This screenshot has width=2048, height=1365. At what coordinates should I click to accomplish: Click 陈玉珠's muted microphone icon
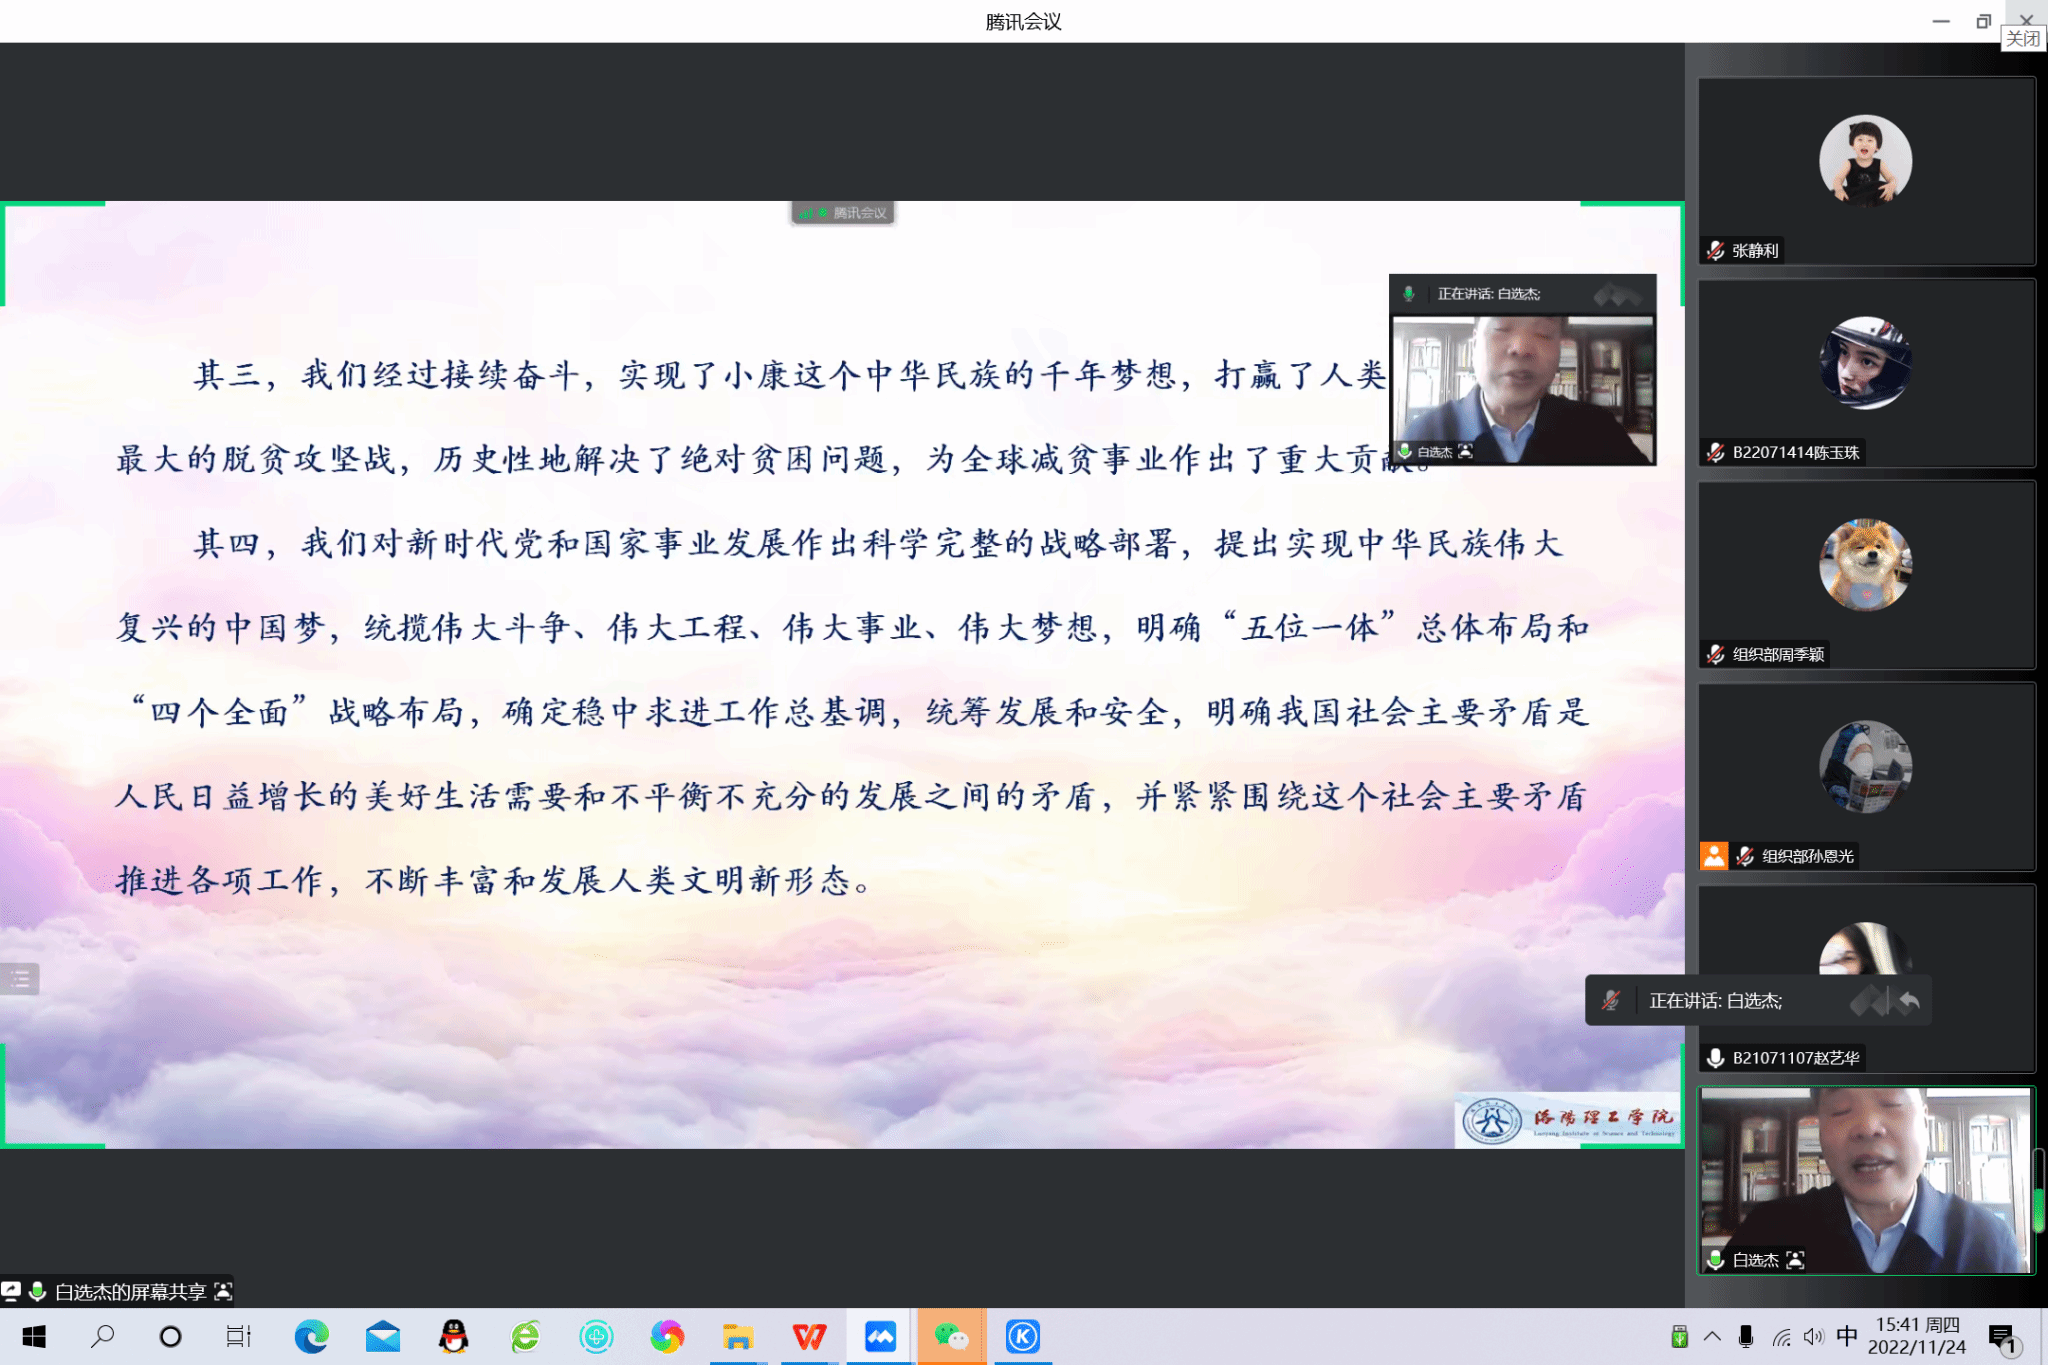[x=1716, y=453]
